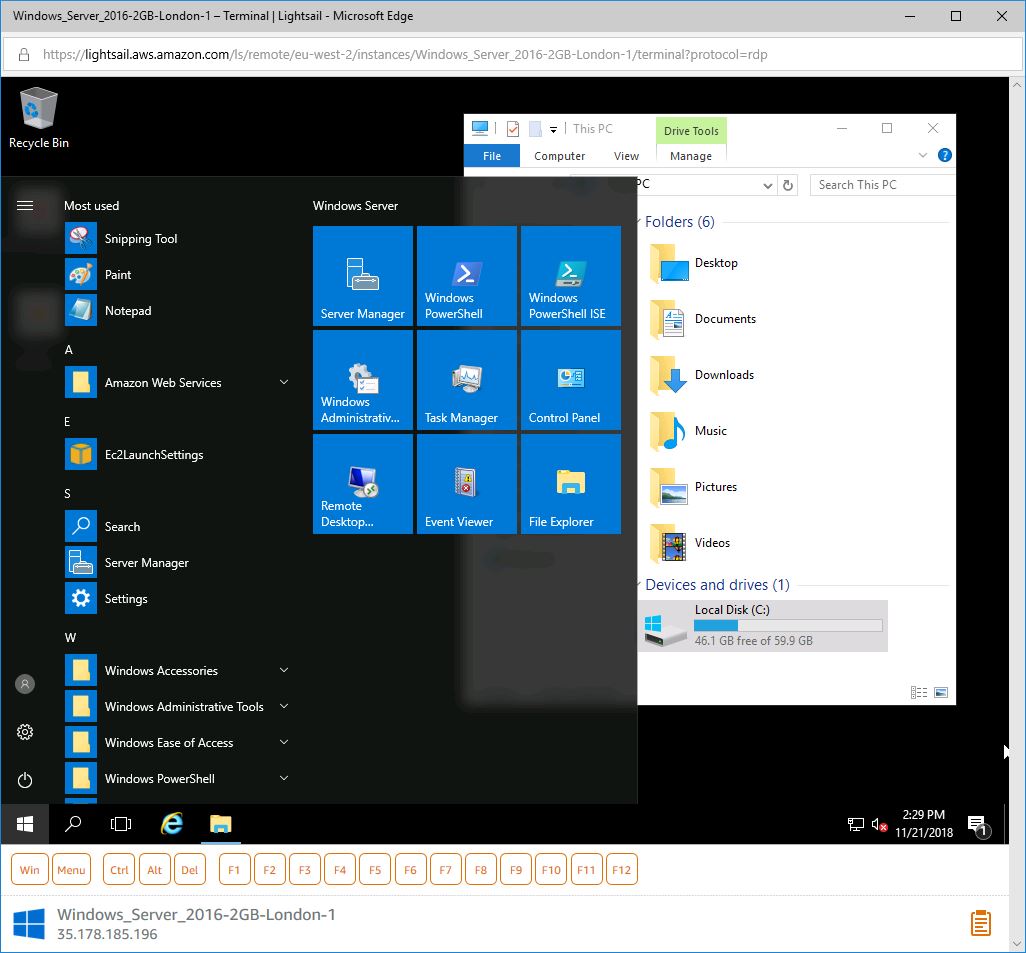
Task: Click the Win key button
Action: (29, 870)
